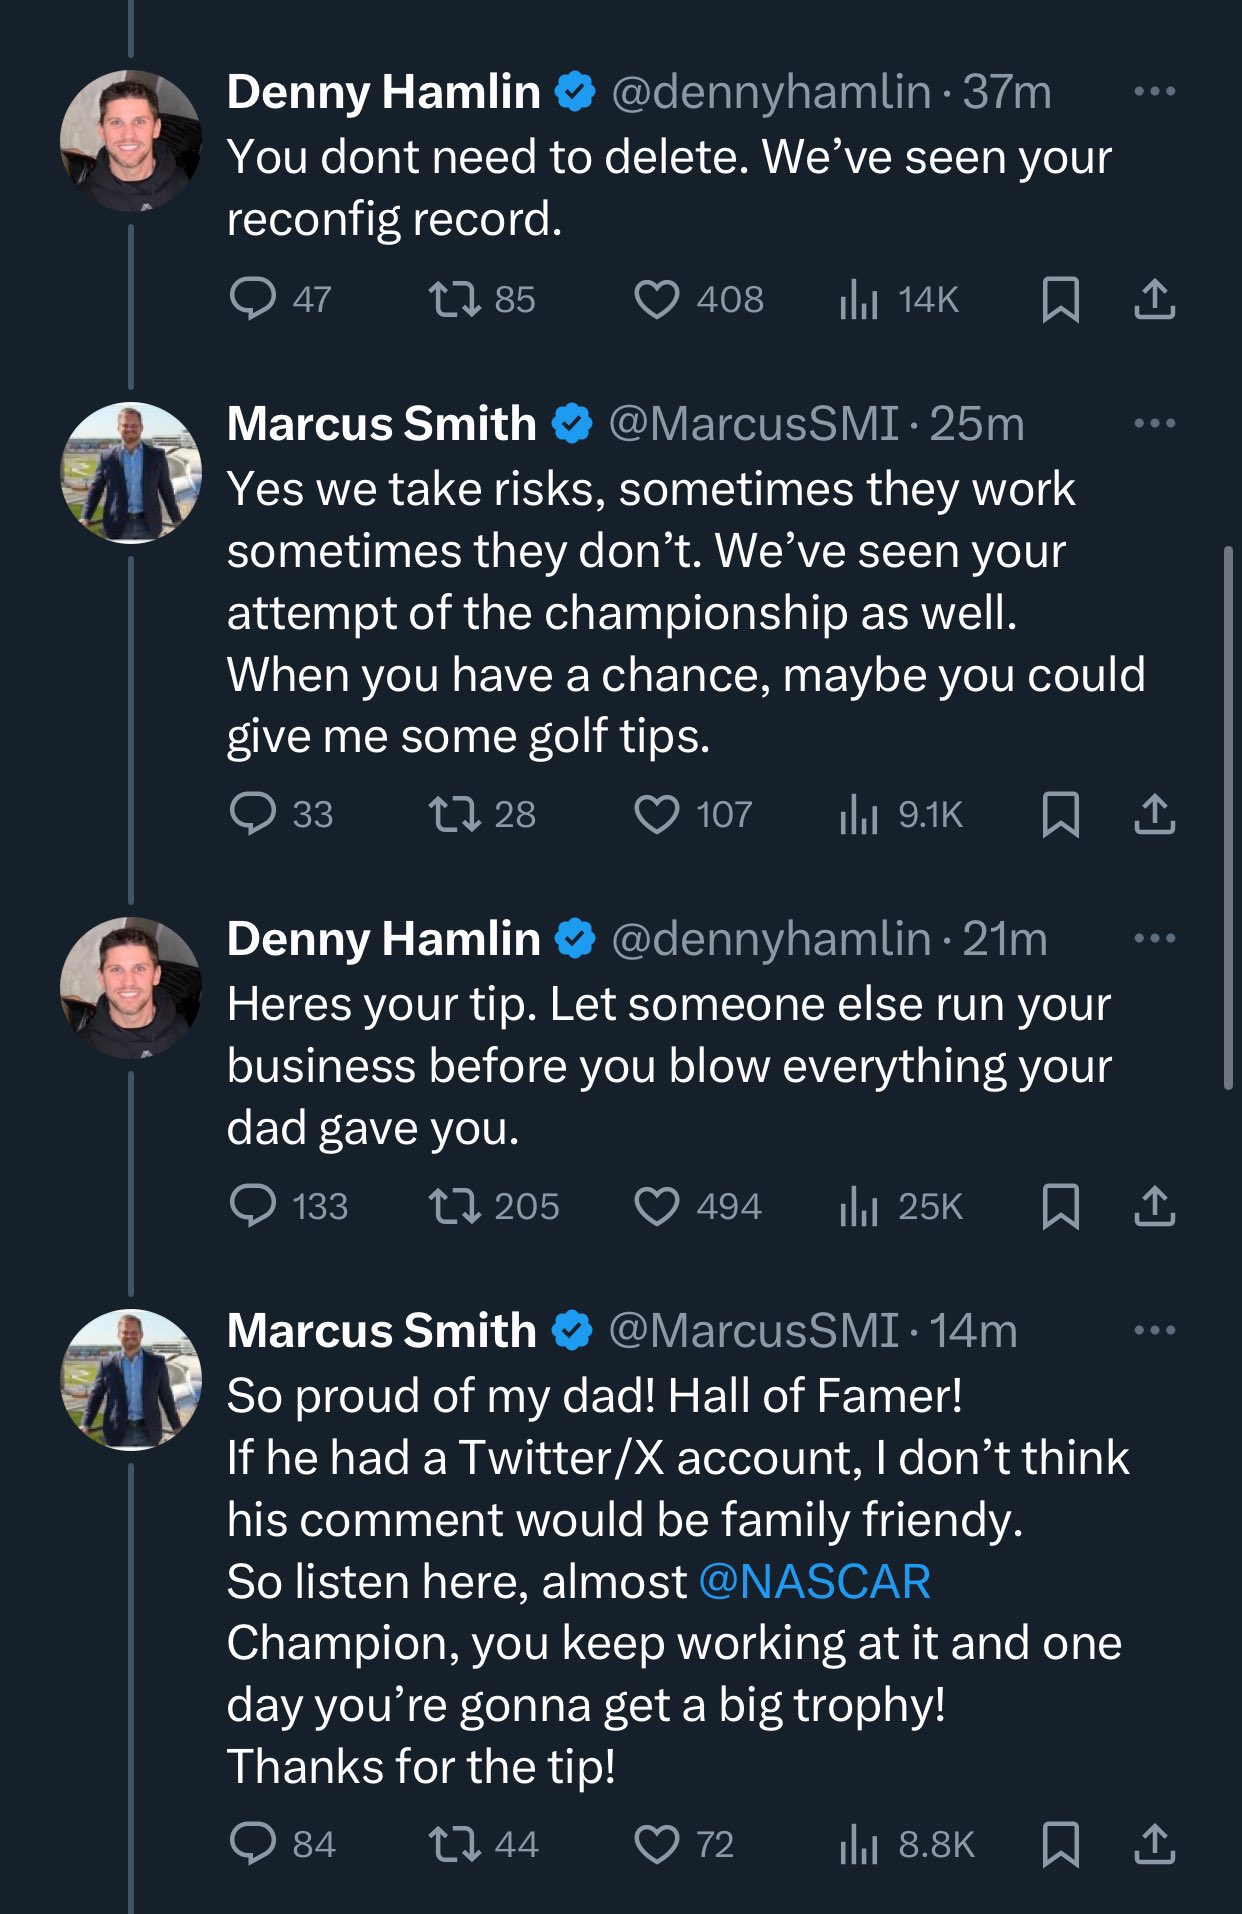Click the page scrollbar on right edge
This screenshot has height=1914, width=1242.
1228,817
